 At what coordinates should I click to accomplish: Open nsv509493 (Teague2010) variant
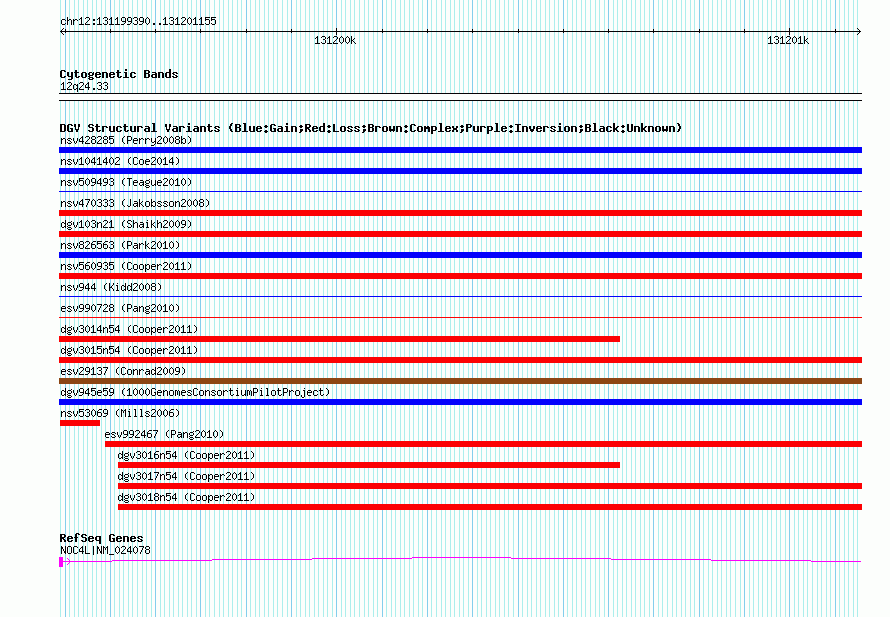tap(126, 182)
